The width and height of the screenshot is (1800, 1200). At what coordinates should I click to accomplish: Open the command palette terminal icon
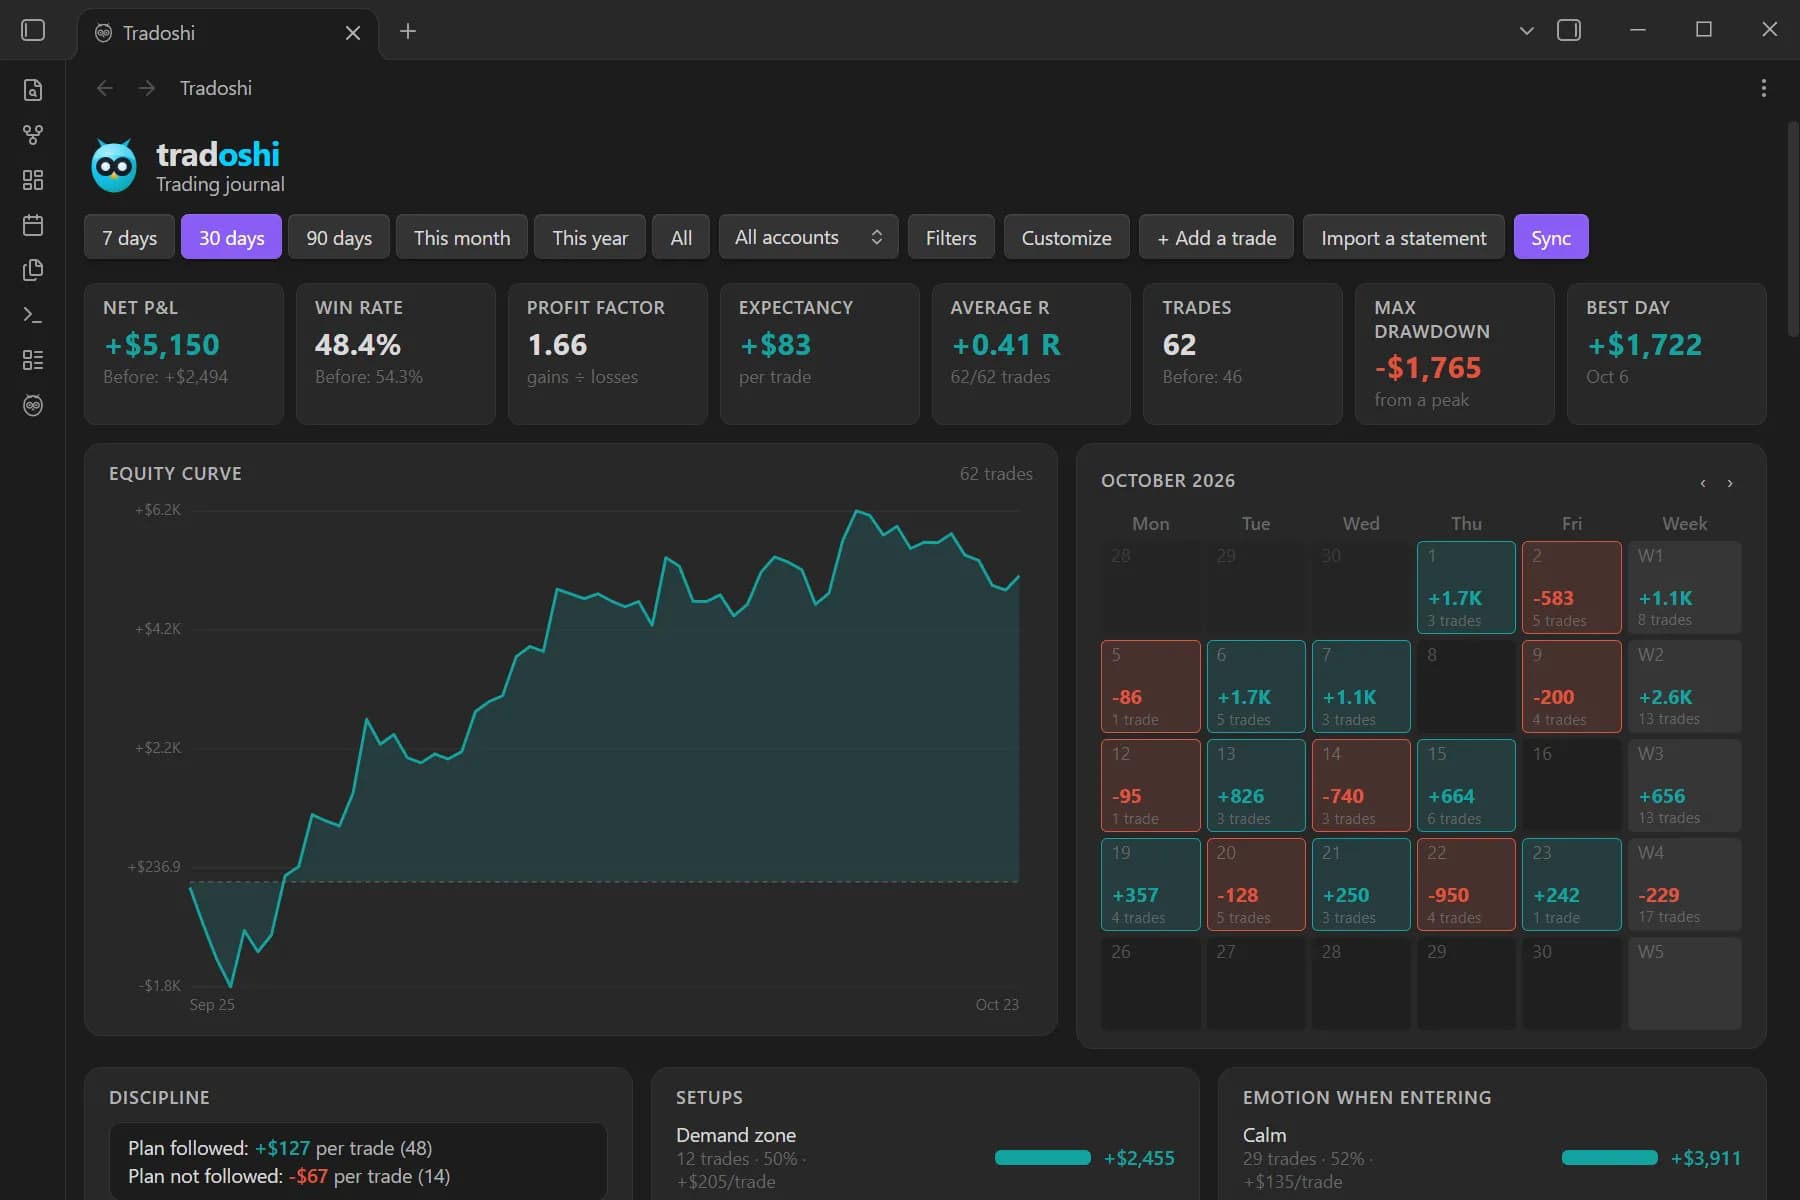click(x=33, y=315)
